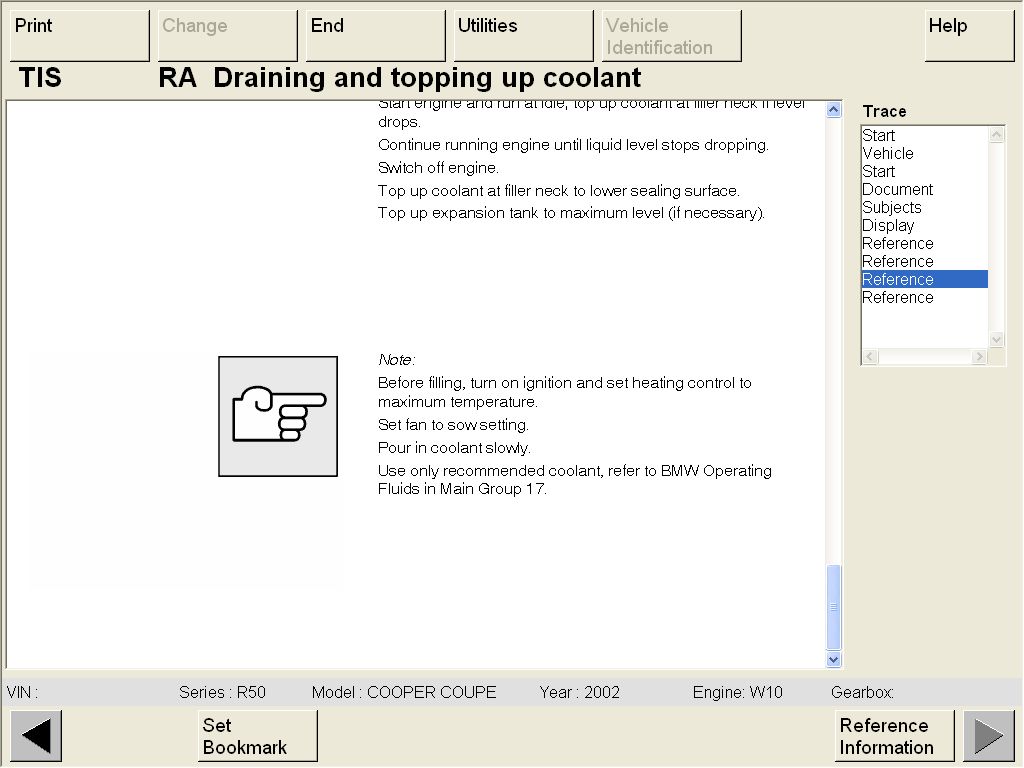The width and height of the screenshot is (1024, 768).
Task: Select Vehicle in the Trace list
Action: tap(888, 153)
